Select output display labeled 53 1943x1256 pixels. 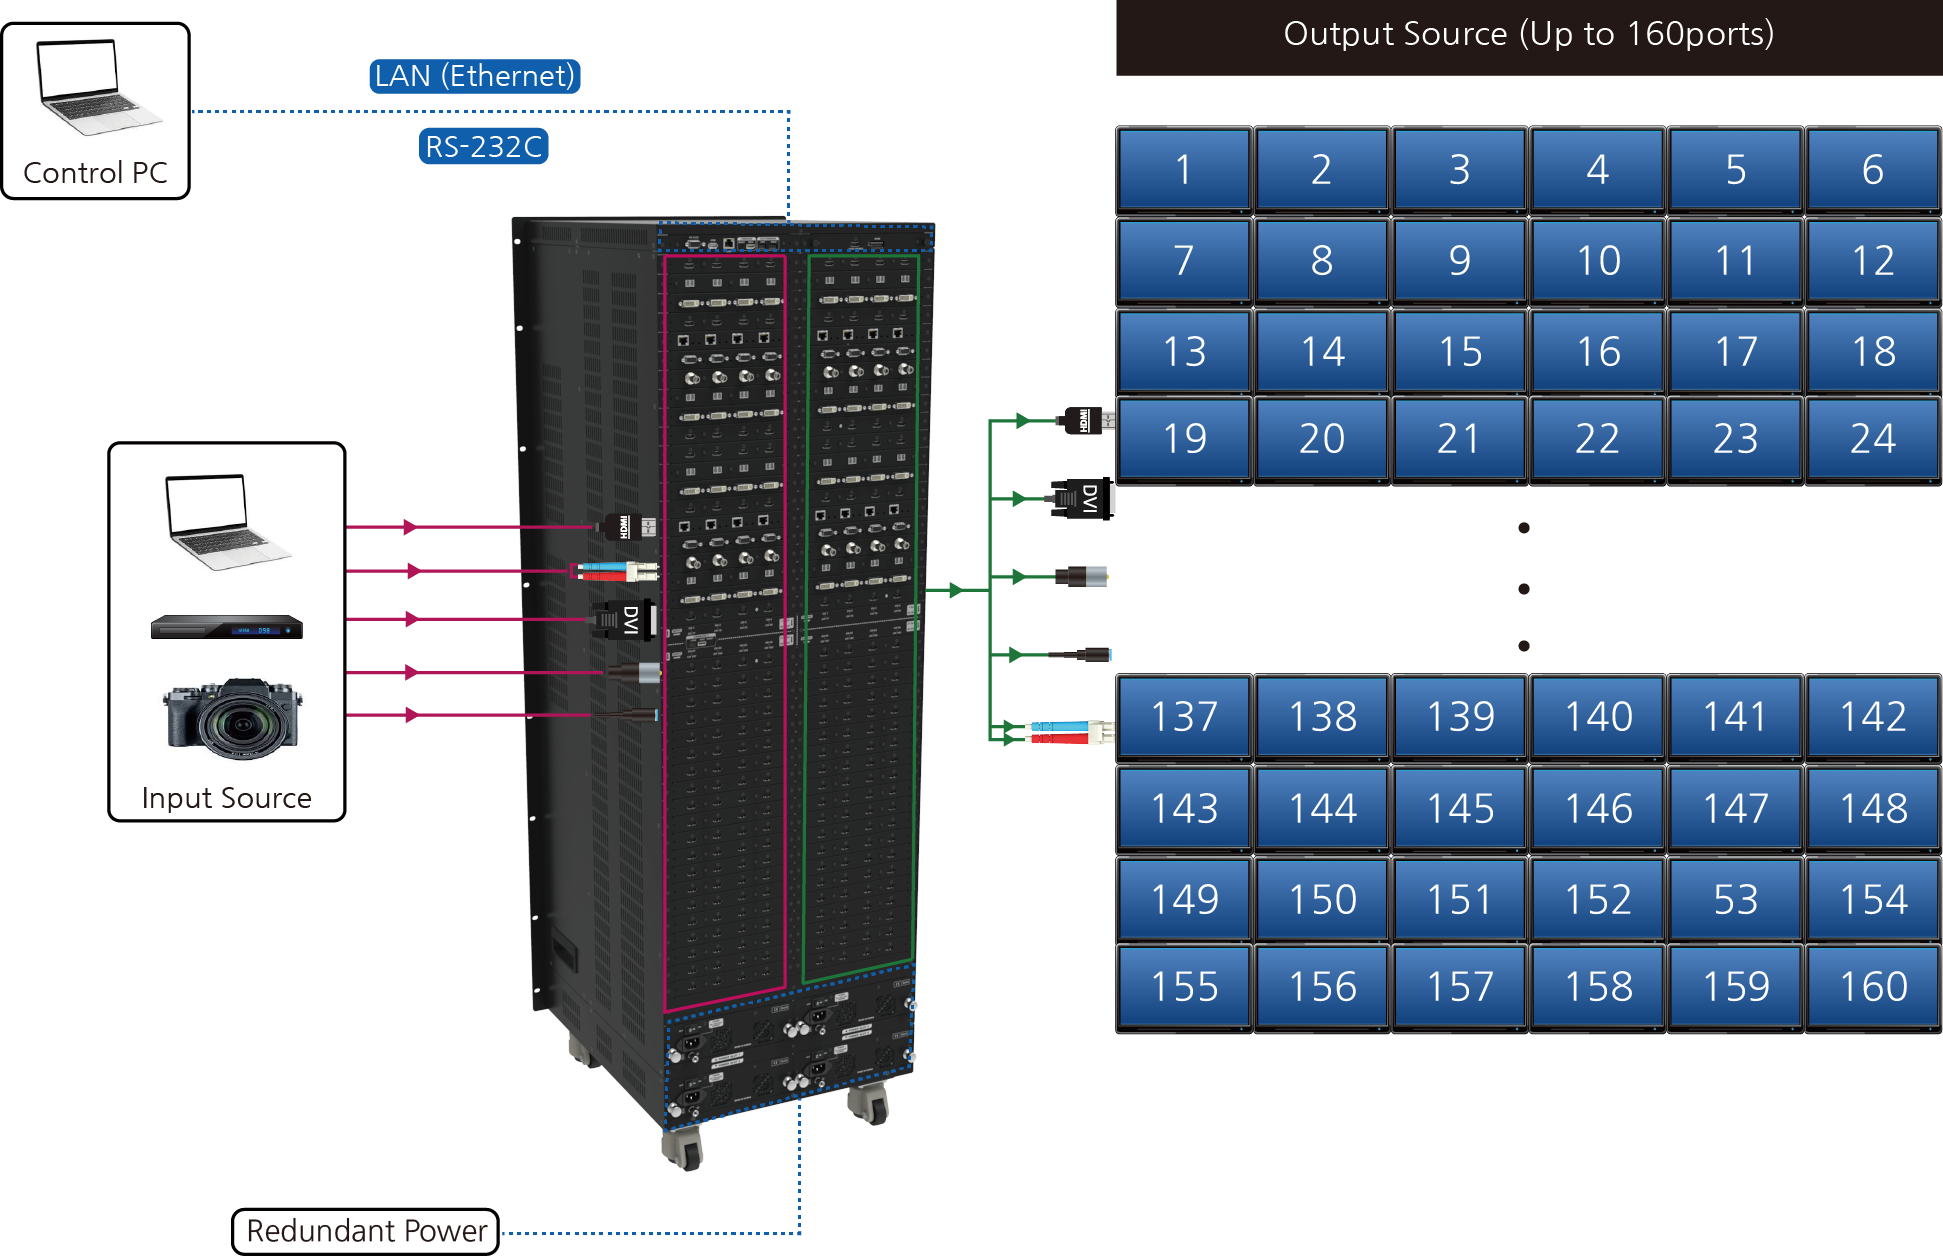1736,899
